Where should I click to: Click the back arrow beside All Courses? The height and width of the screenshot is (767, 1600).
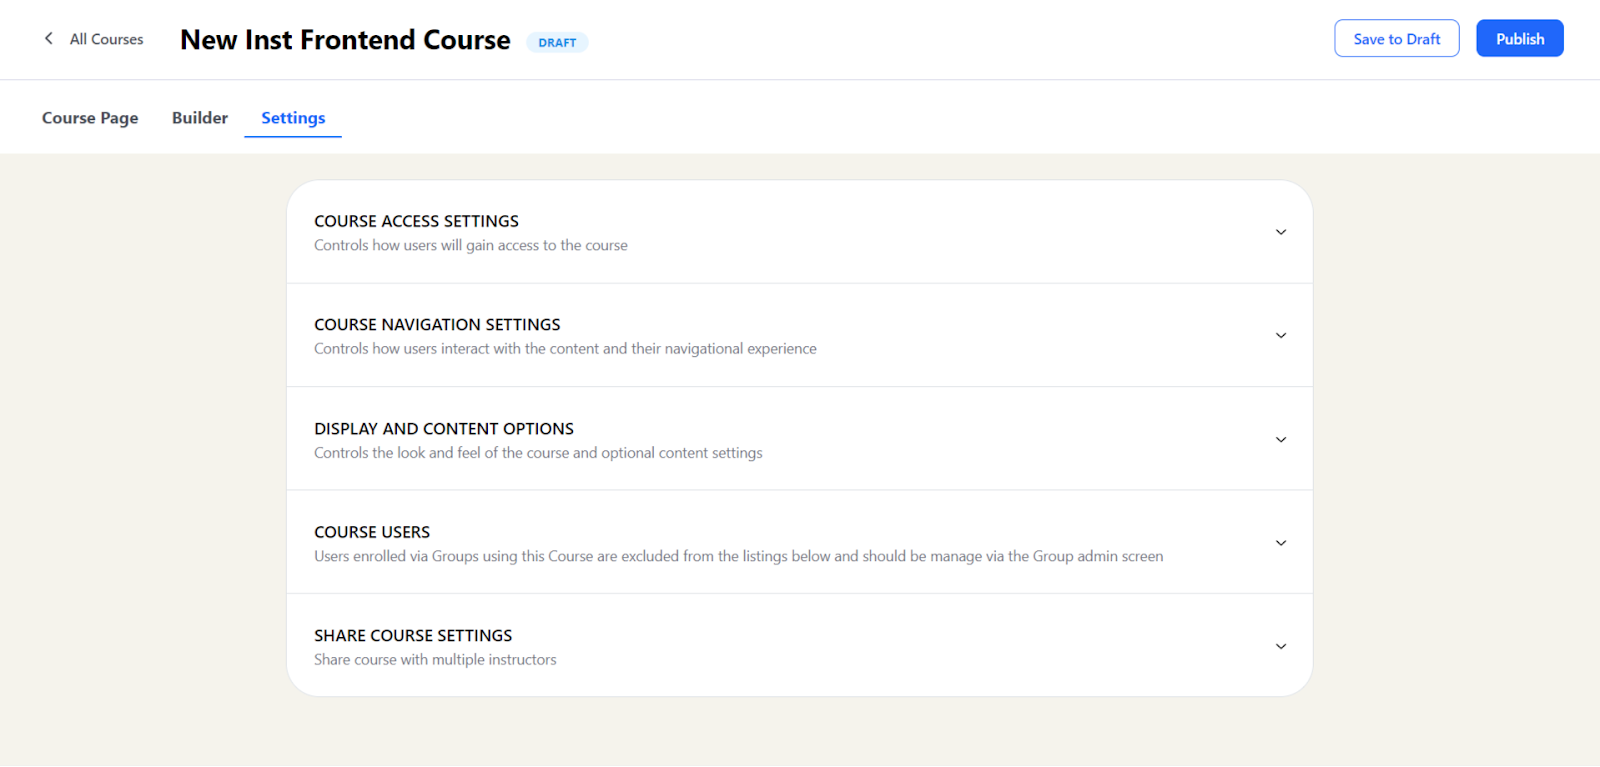pyautogui.click(x=48, y=39)
